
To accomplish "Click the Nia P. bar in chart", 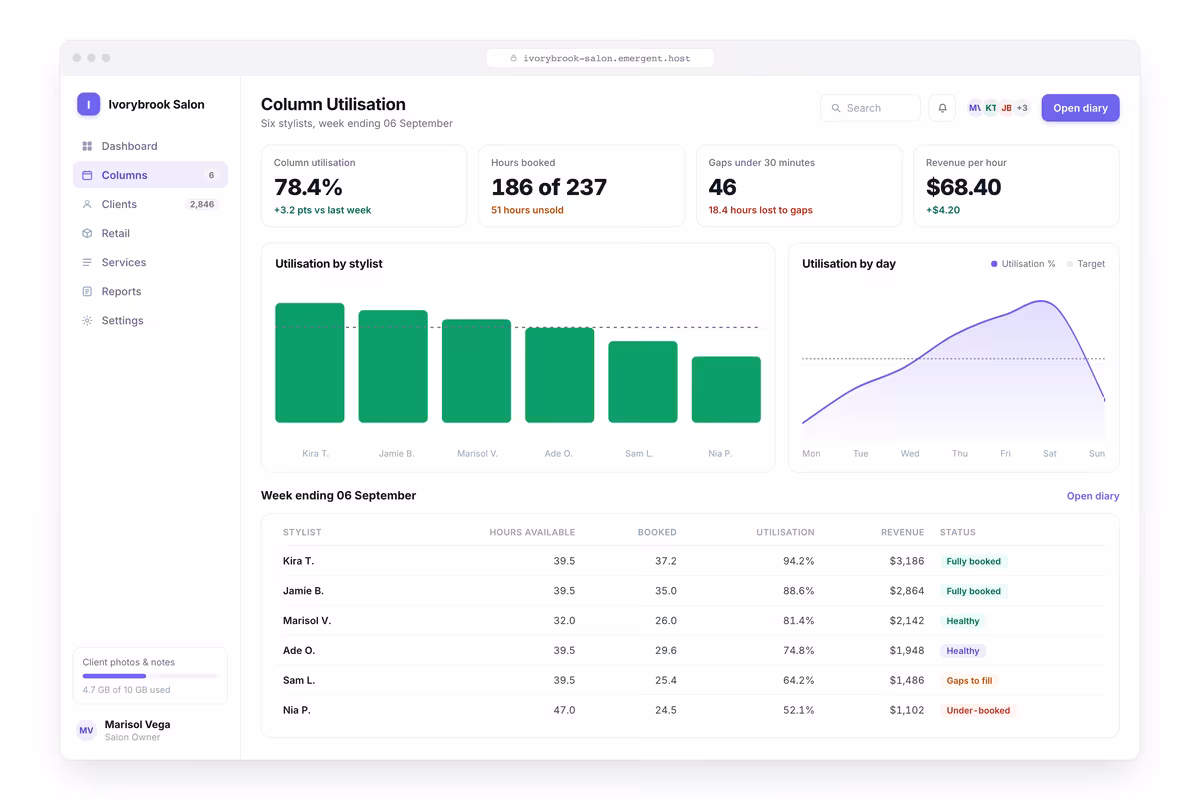I will pyautogui.click(x=726, y=390).
